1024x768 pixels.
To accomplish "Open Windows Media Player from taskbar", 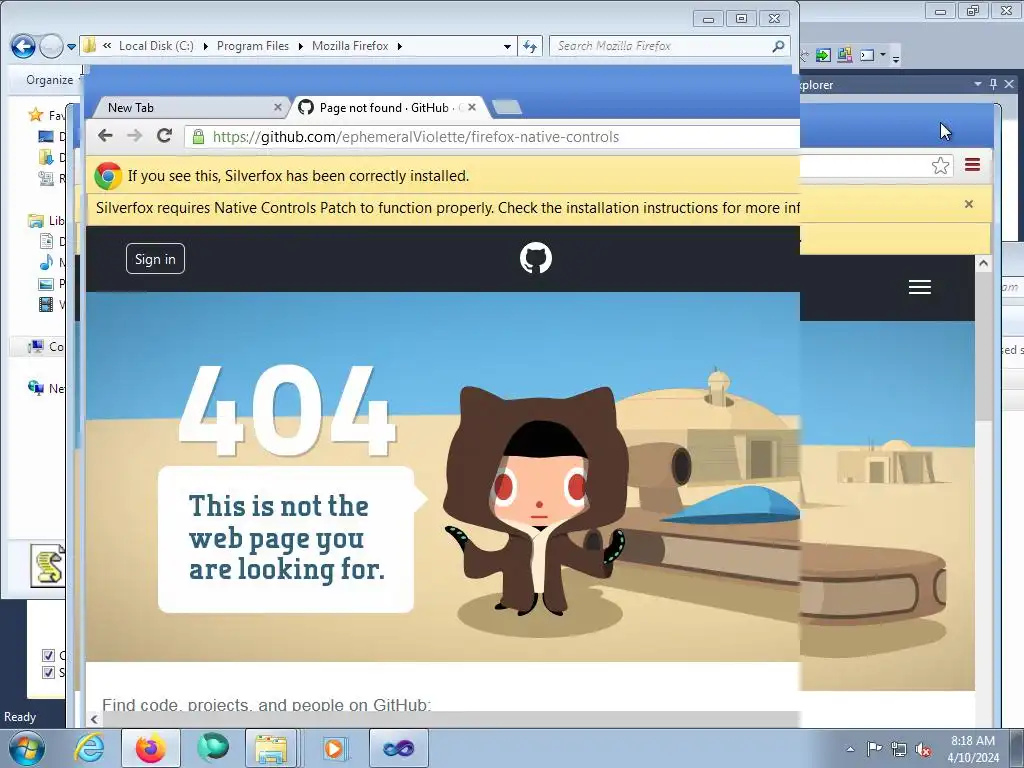I will 334,748.
